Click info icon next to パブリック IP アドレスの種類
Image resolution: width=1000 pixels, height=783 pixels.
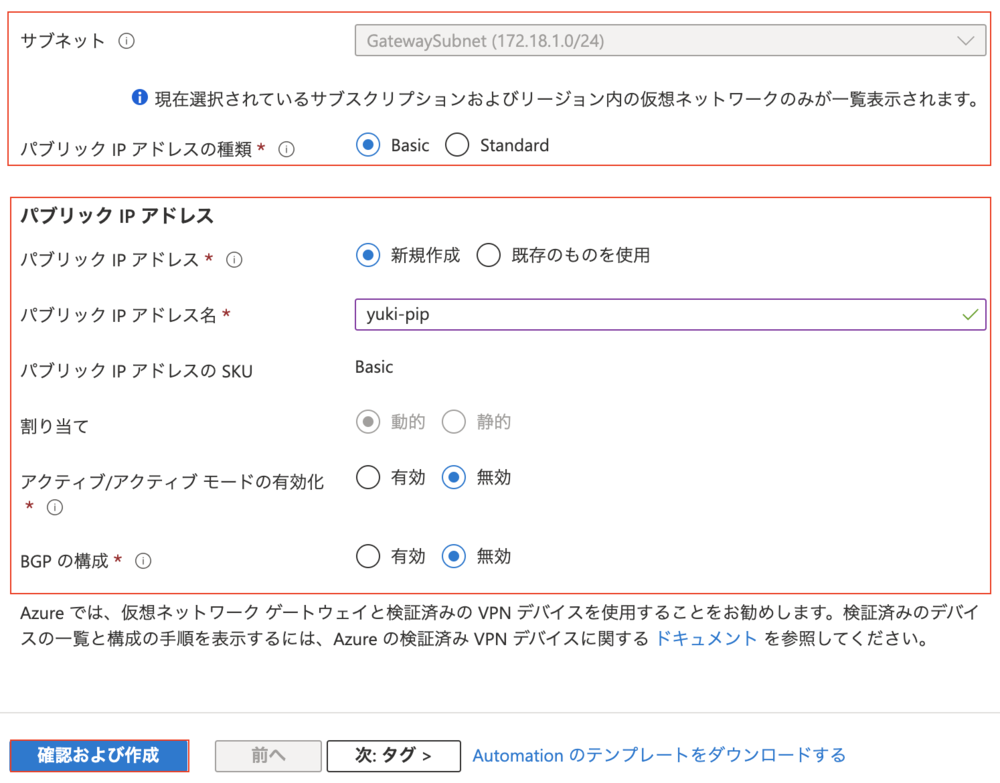tap(287, 149)
